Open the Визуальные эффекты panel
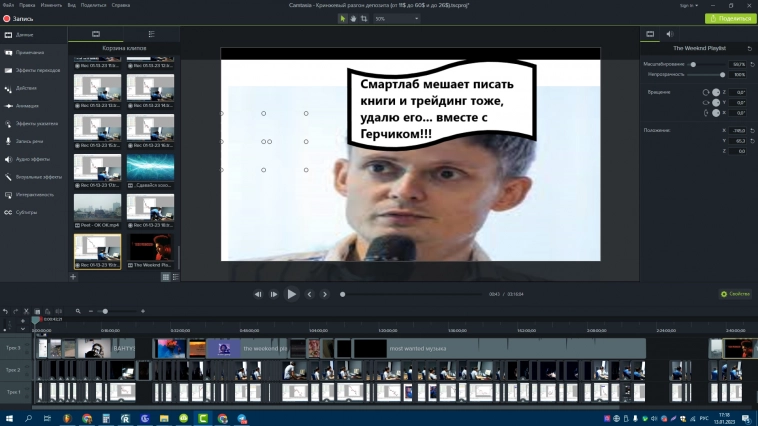The height and width of the screenshot is (426, 758). point(34,177)
